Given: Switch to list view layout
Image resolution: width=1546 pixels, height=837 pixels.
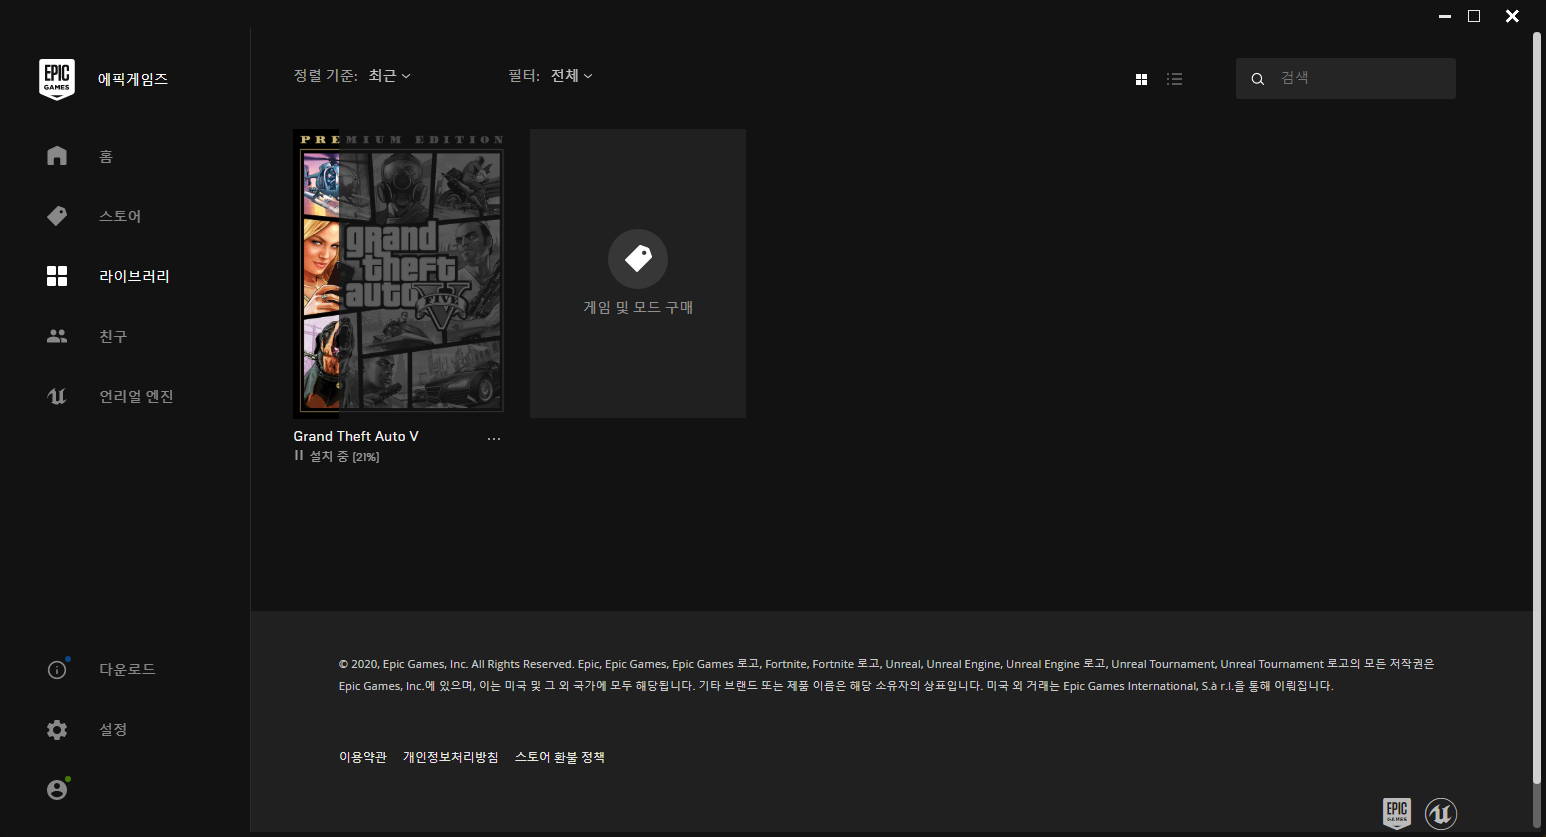Looking at the screenshot, I should [1174, 79].
